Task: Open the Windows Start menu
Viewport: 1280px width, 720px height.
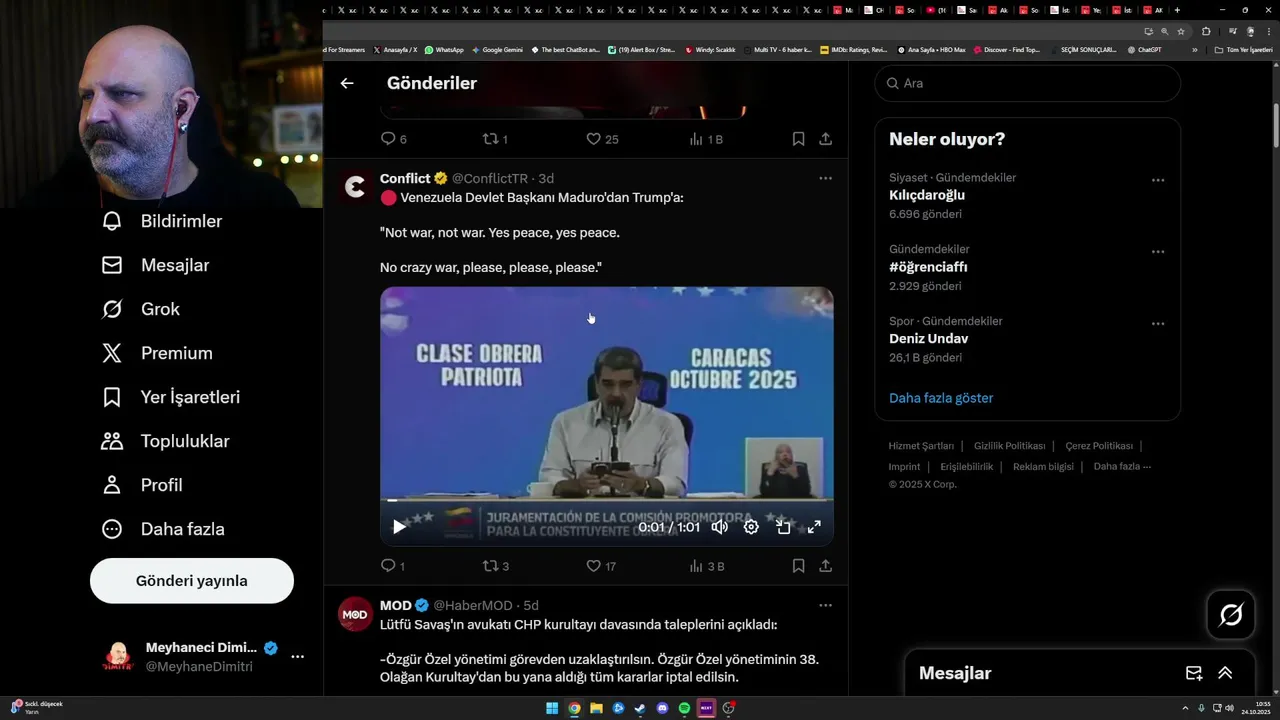Action: coord(552,708)
